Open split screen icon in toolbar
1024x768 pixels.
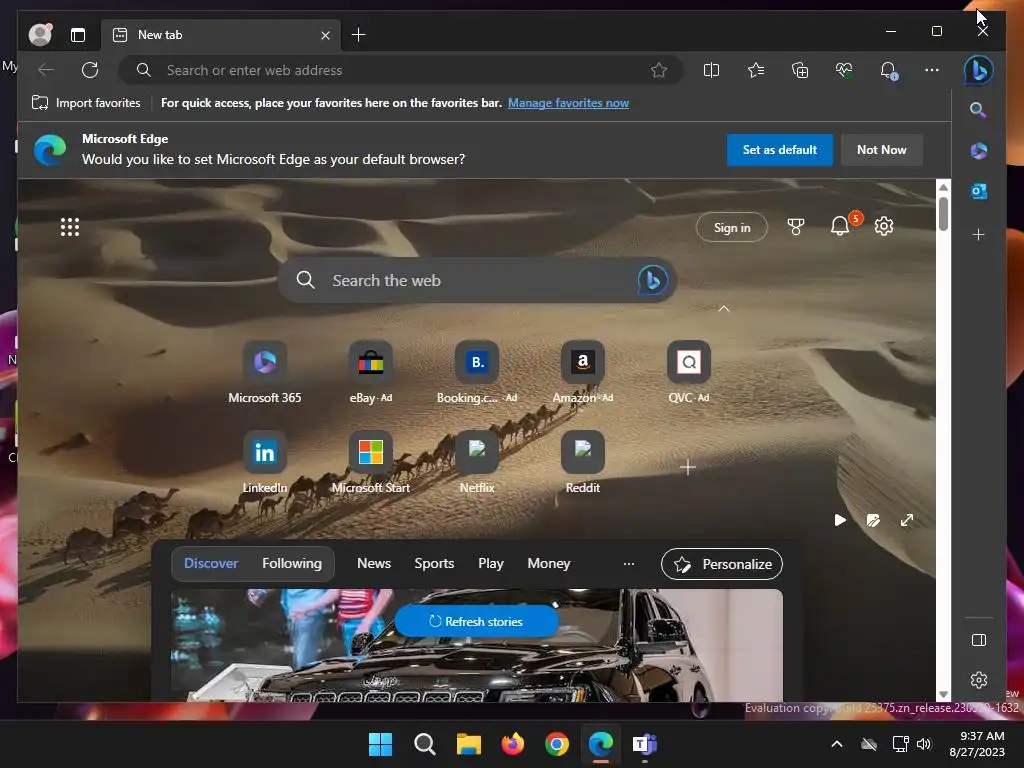pos(711,70)
